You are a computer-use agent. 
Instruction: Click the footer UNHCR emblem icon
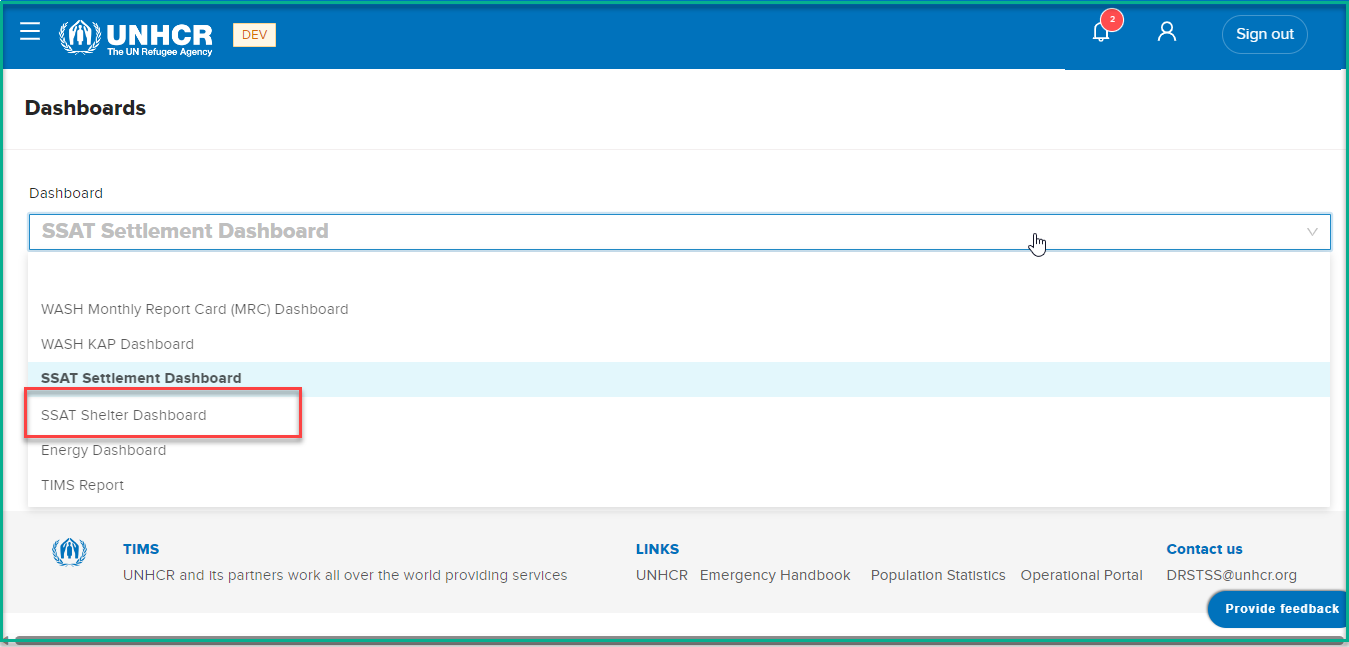(69, 552)
